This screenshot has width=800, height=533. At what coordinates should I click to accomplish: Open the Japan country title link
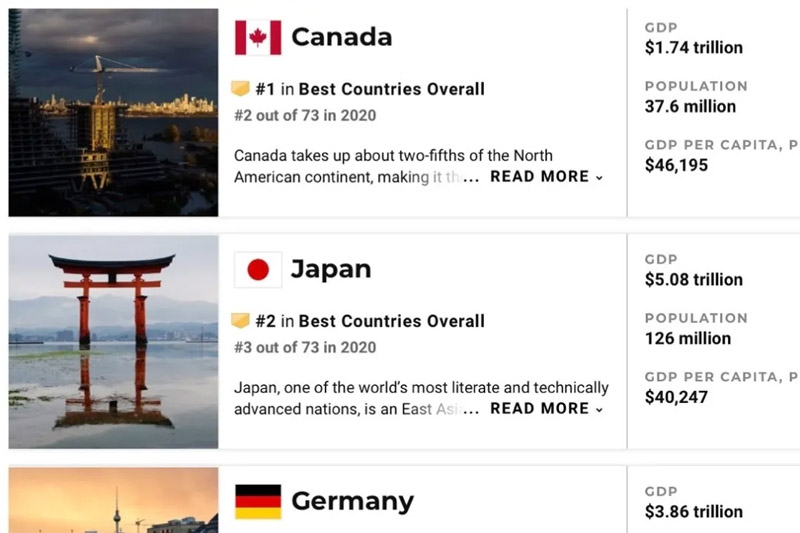(x=331, y=269)
